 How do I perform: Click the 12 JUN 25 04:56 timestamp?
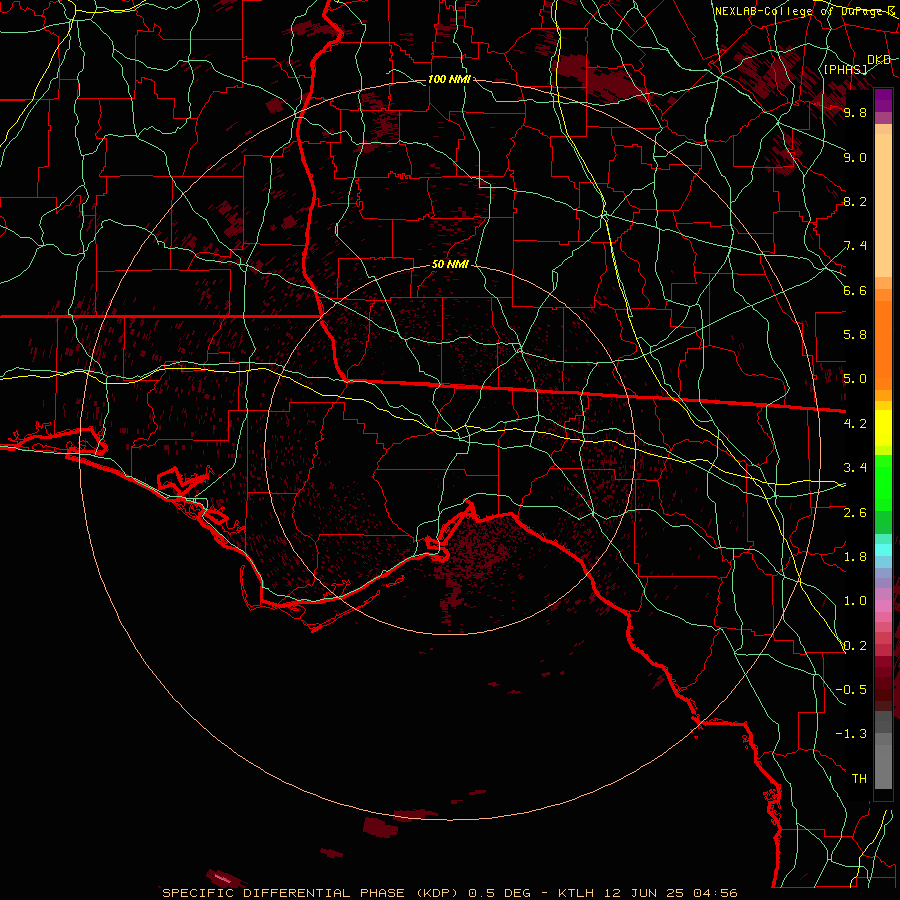(670, 893)
